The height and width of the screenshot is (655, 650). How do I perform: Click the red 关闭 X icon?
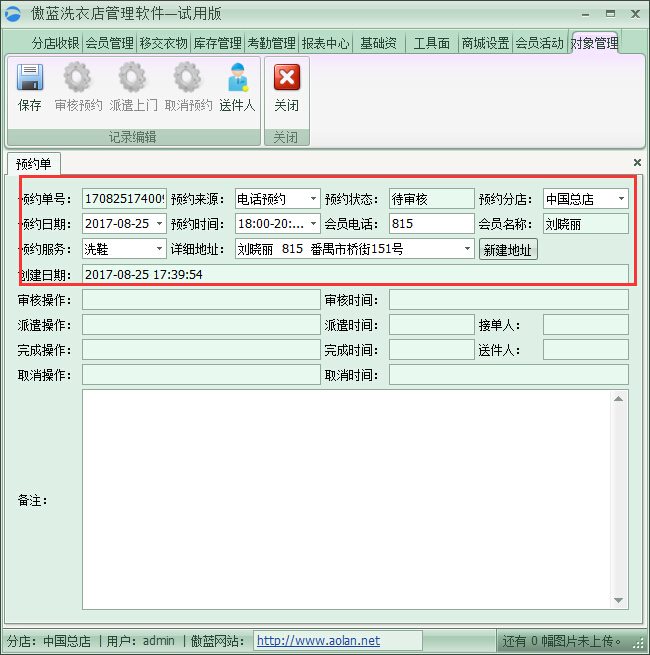tap(286, 78)
